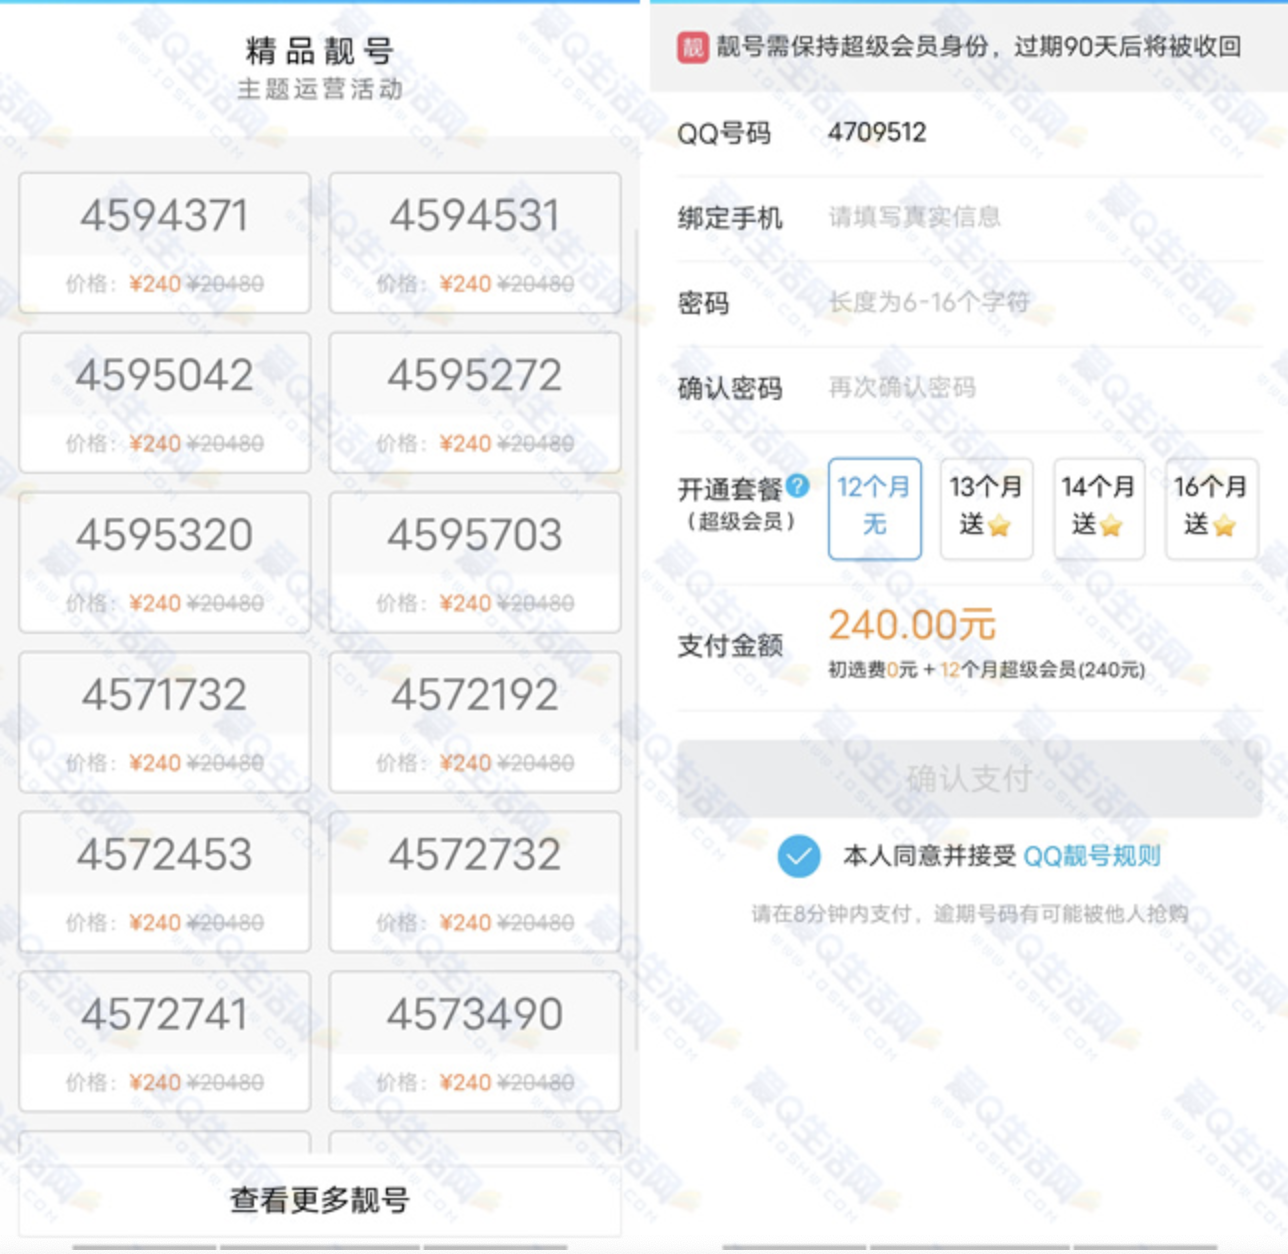
Task: Focus the 绑定手机 input field
Action: (x=1044, y=217)
